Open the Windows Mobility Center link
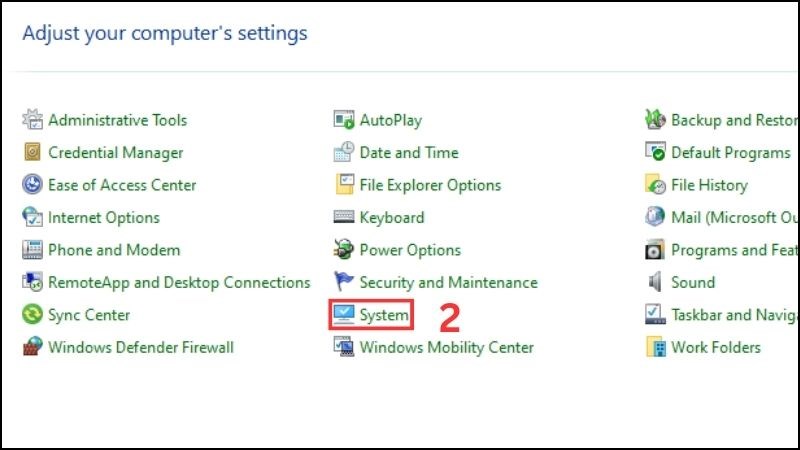Screen dimensions: 800x450 click(x=446, y=347)
